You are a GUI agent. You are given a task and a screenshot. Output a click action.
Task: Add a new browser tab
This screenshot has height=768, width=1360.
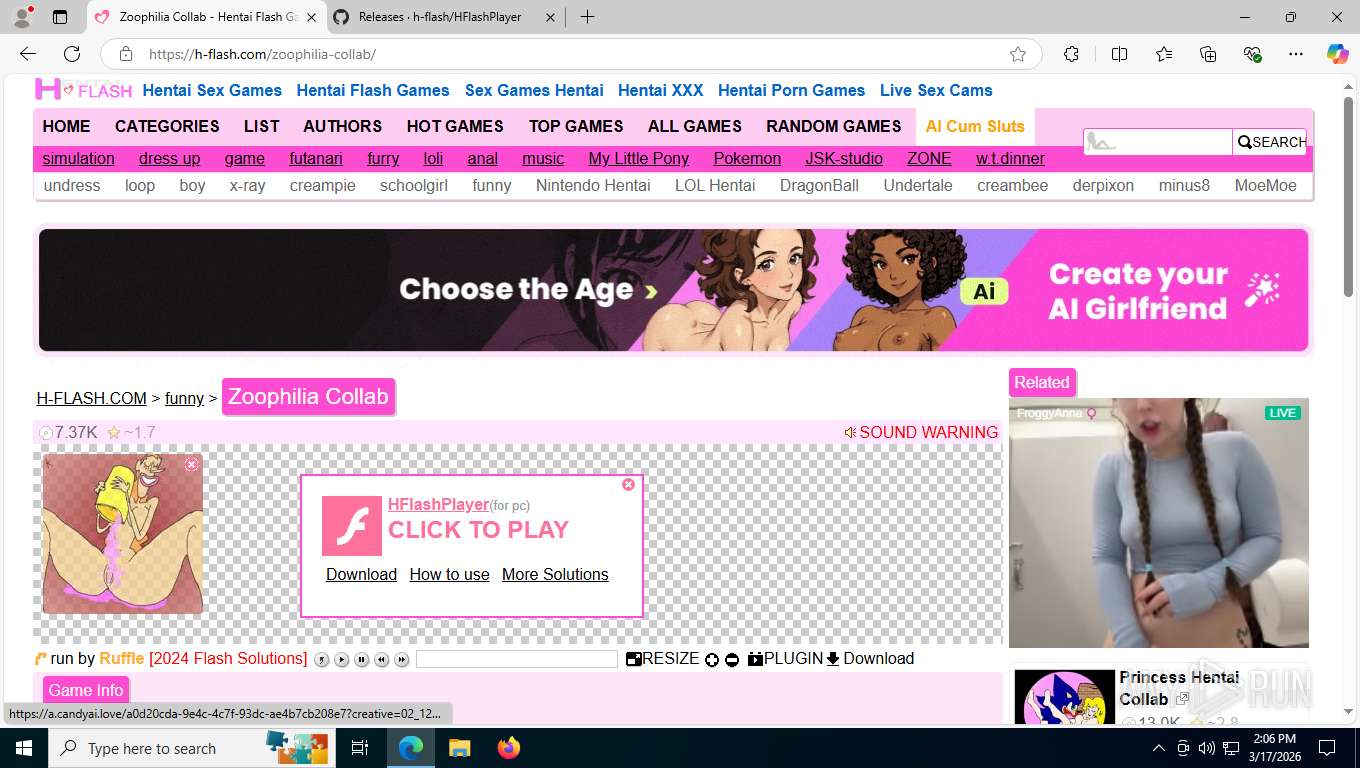coord(587,17)
